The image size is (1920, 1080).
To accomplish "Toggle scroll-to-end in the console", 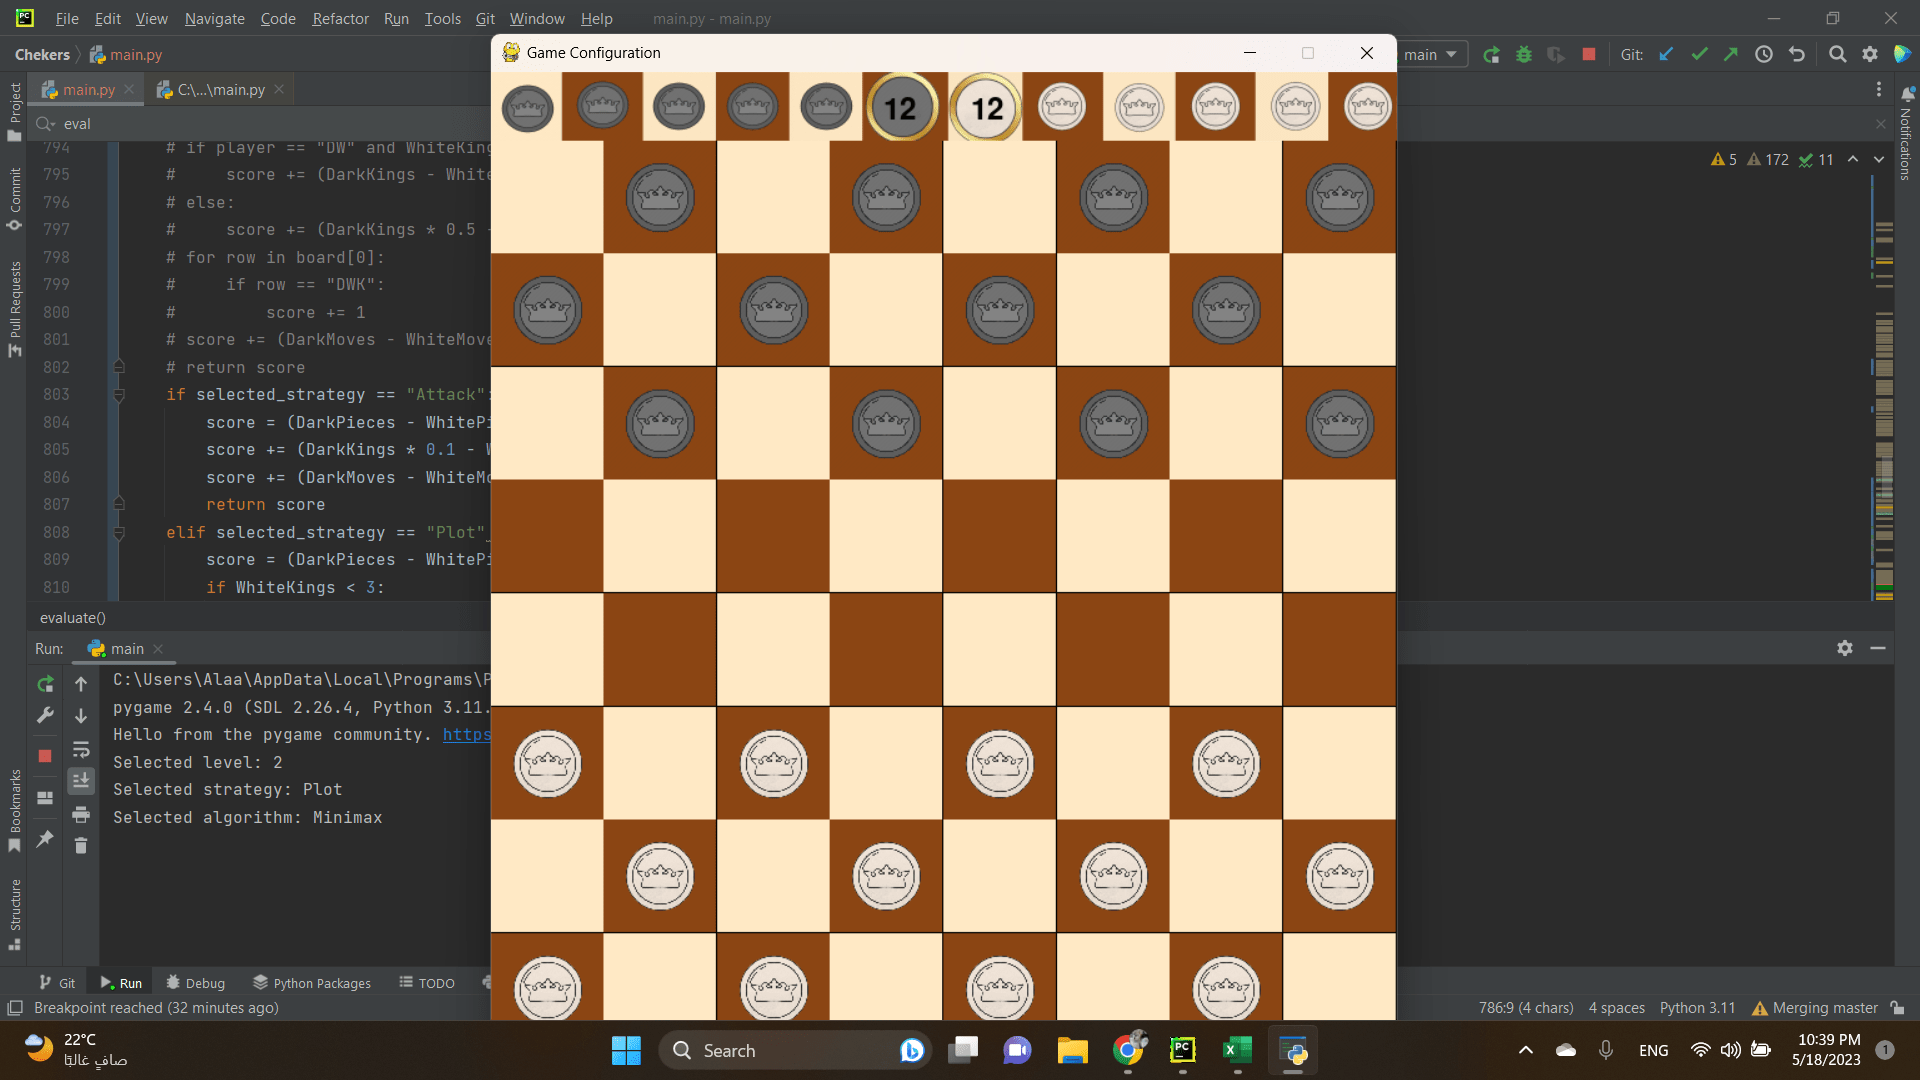I will (81, 781).
